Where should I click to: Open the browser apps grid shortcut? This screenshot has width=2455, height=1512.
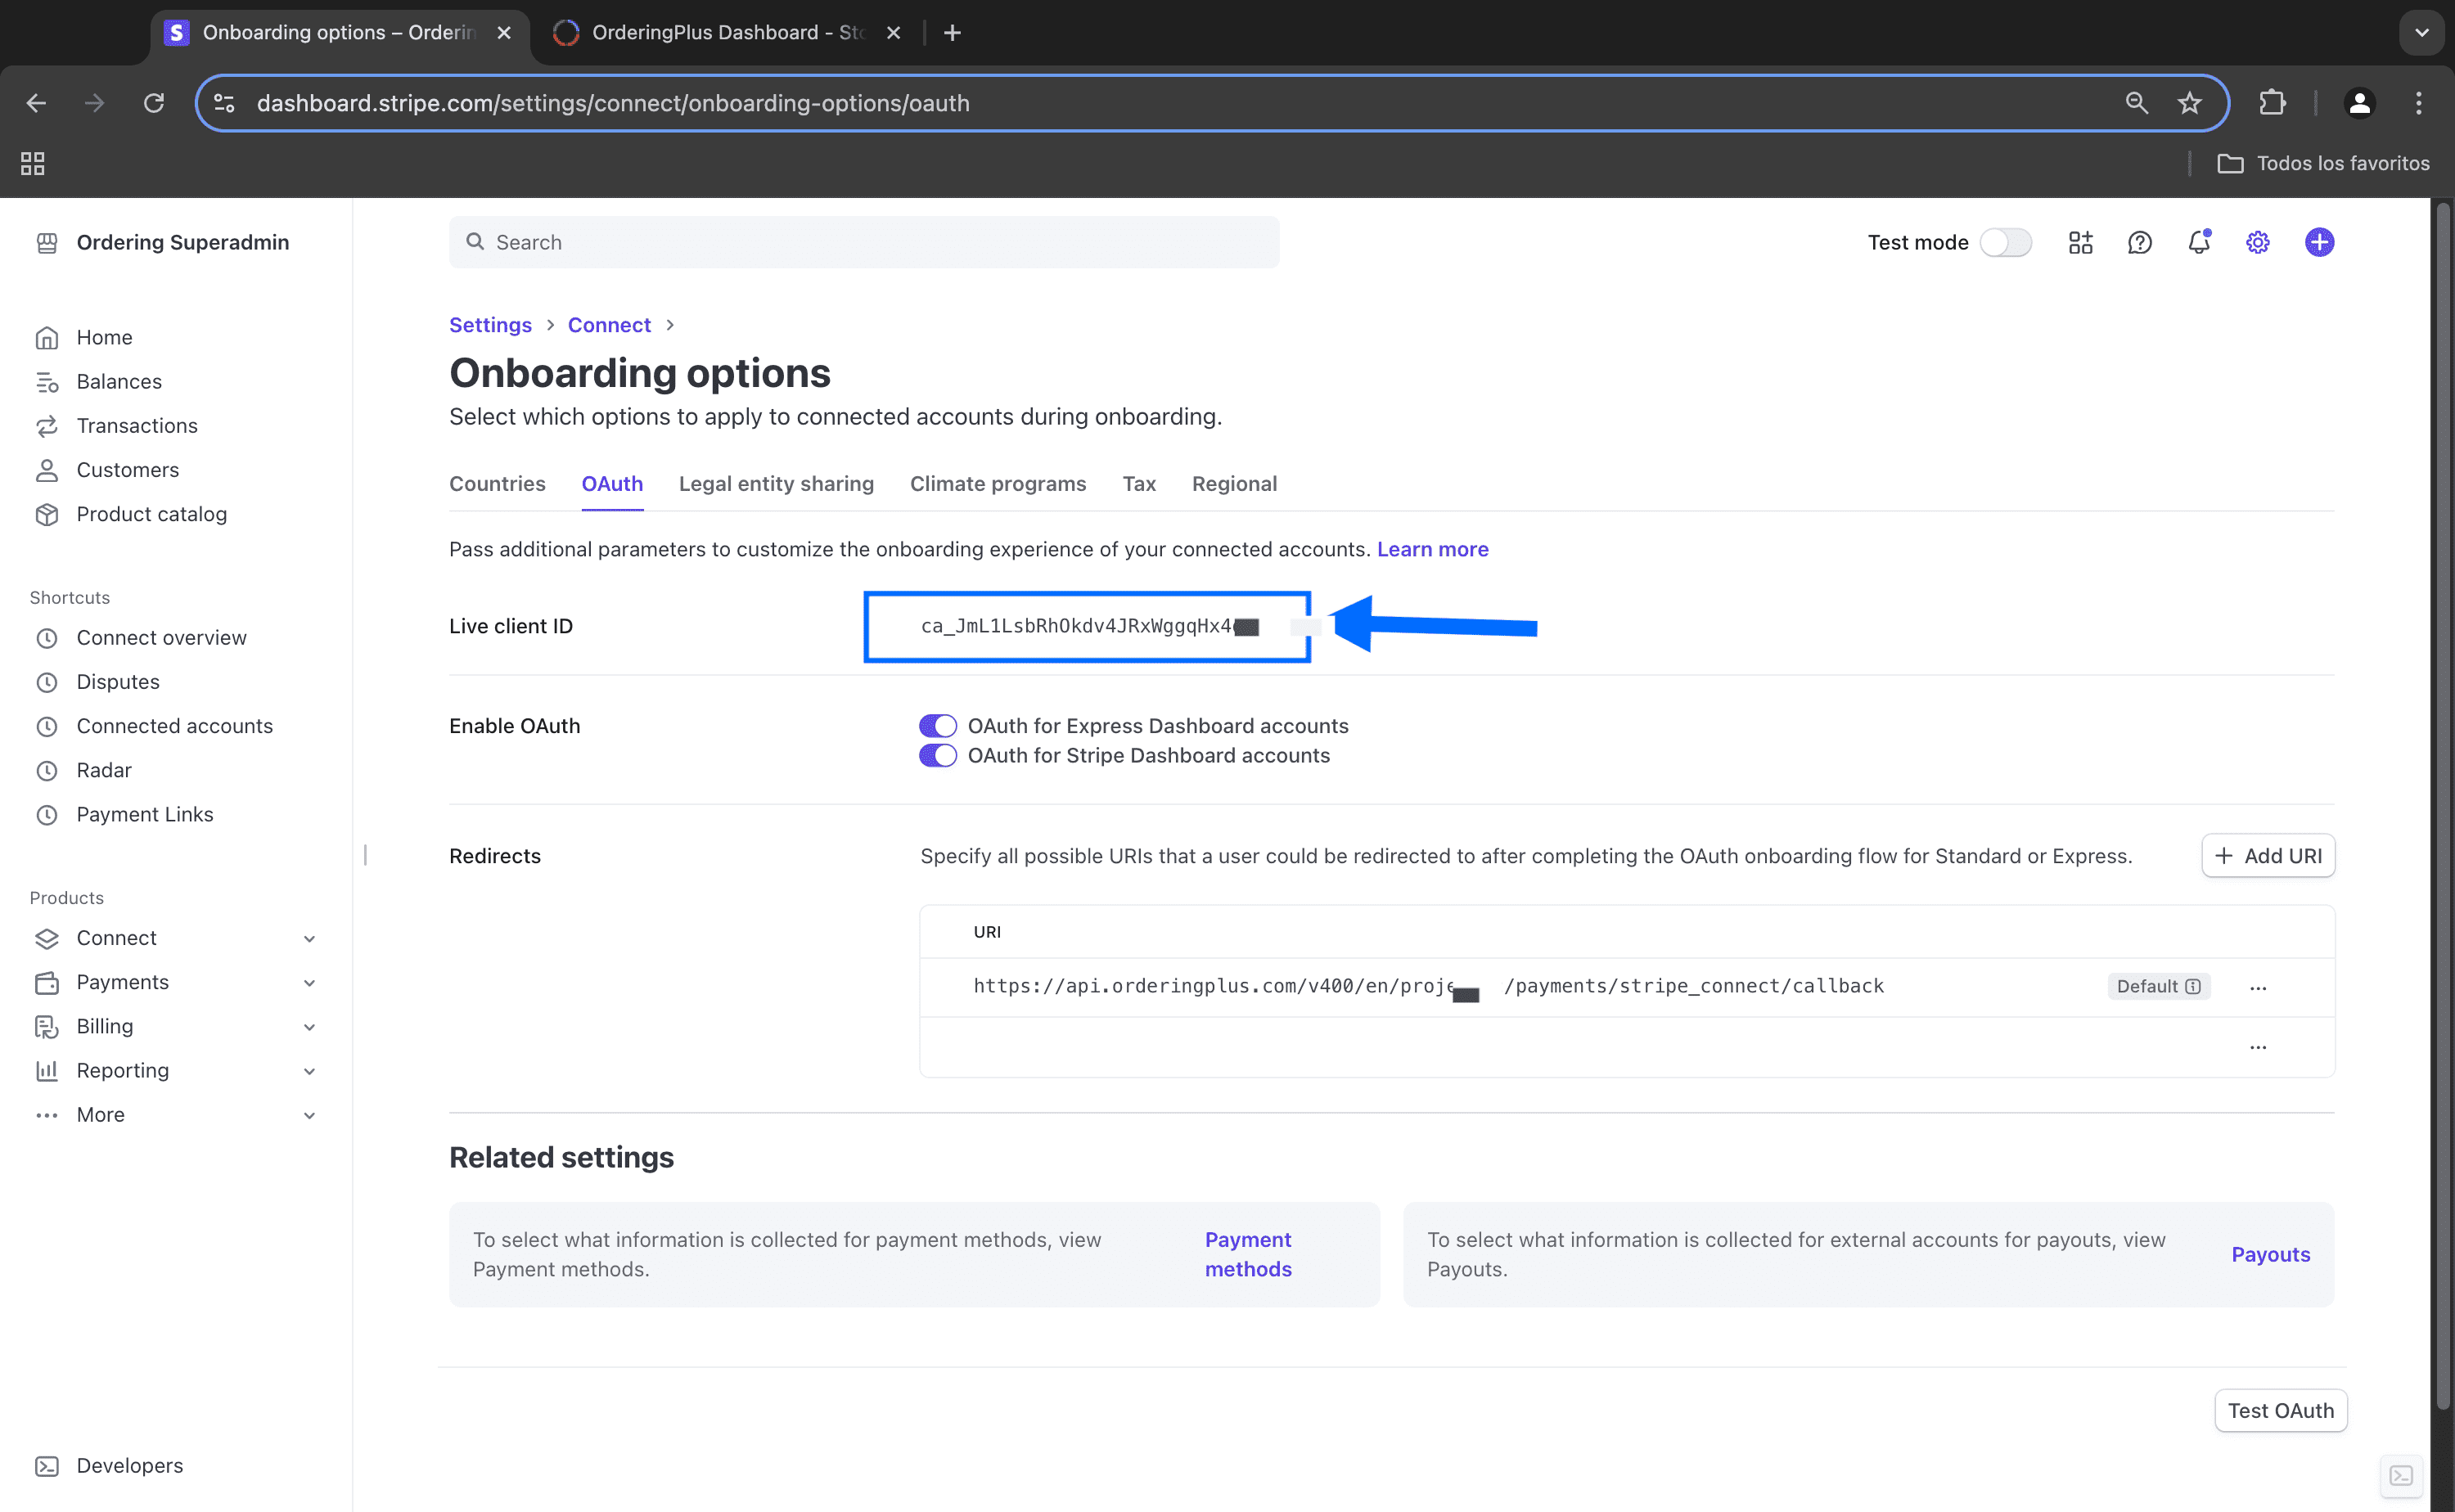tap(33, 163)
